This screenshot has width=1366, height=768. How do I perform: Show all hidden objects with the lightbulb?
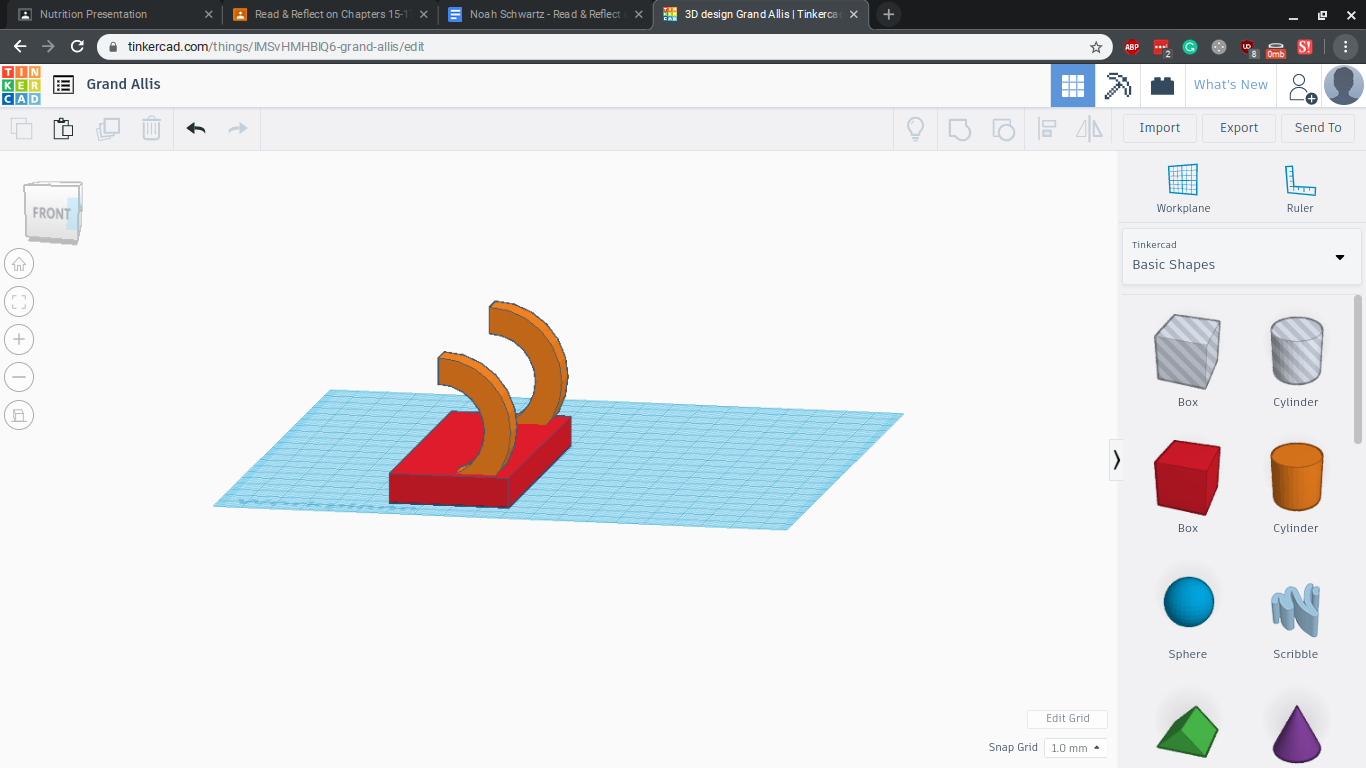tap(915, 128)
